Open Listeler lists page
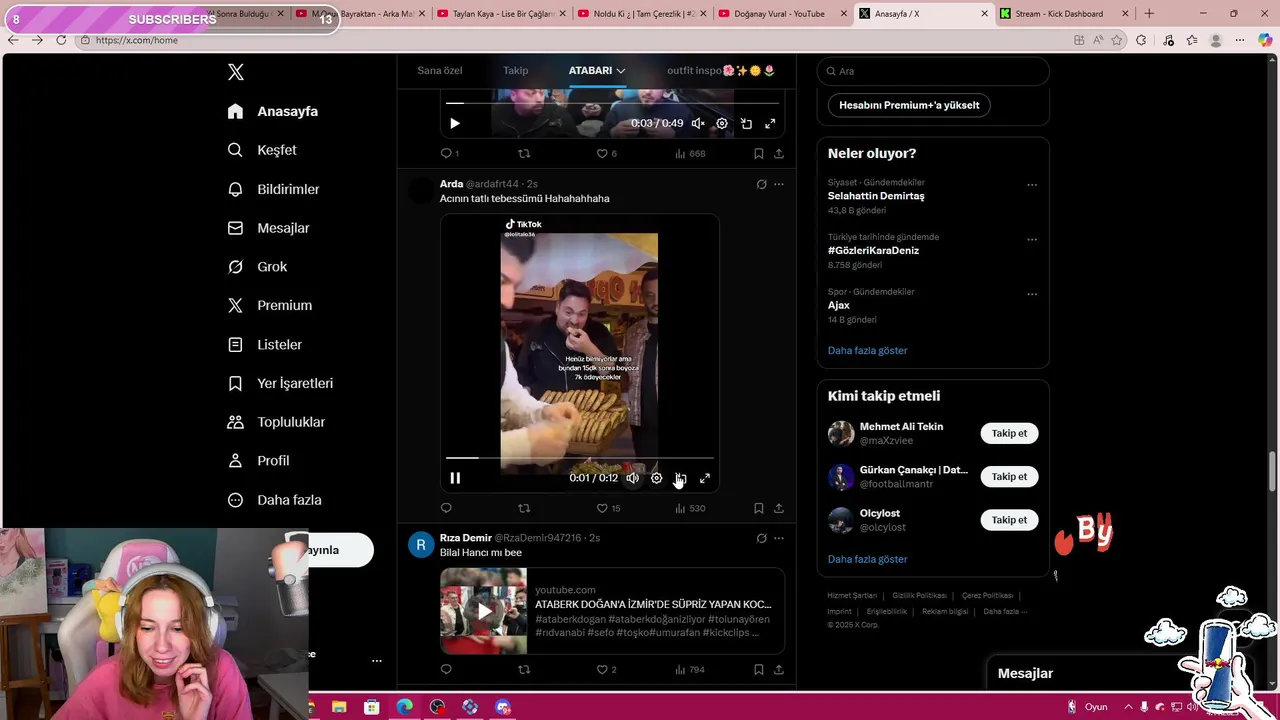Viewport: 1280px width, 720px height. [x=264, y=344]
